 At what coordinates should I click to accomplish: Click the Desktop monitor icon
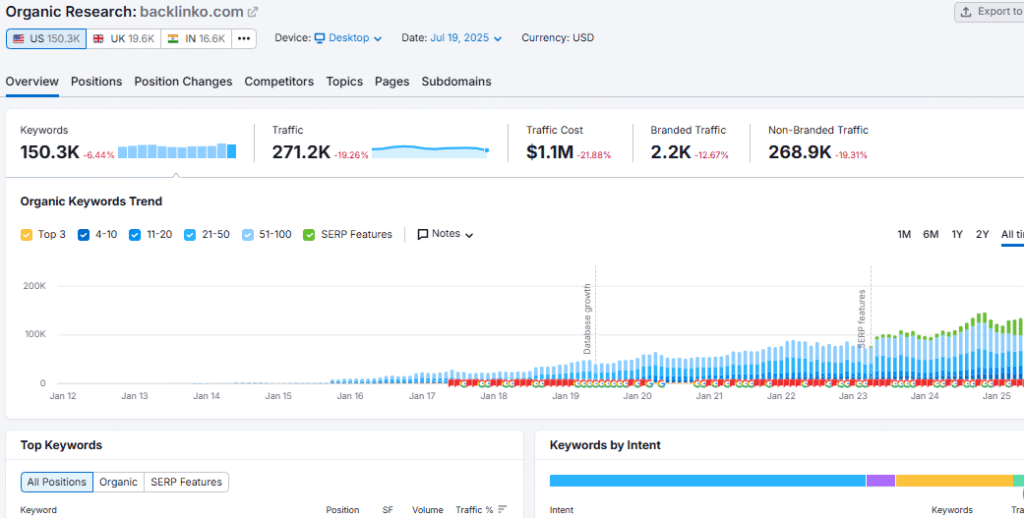click(319, 38)
